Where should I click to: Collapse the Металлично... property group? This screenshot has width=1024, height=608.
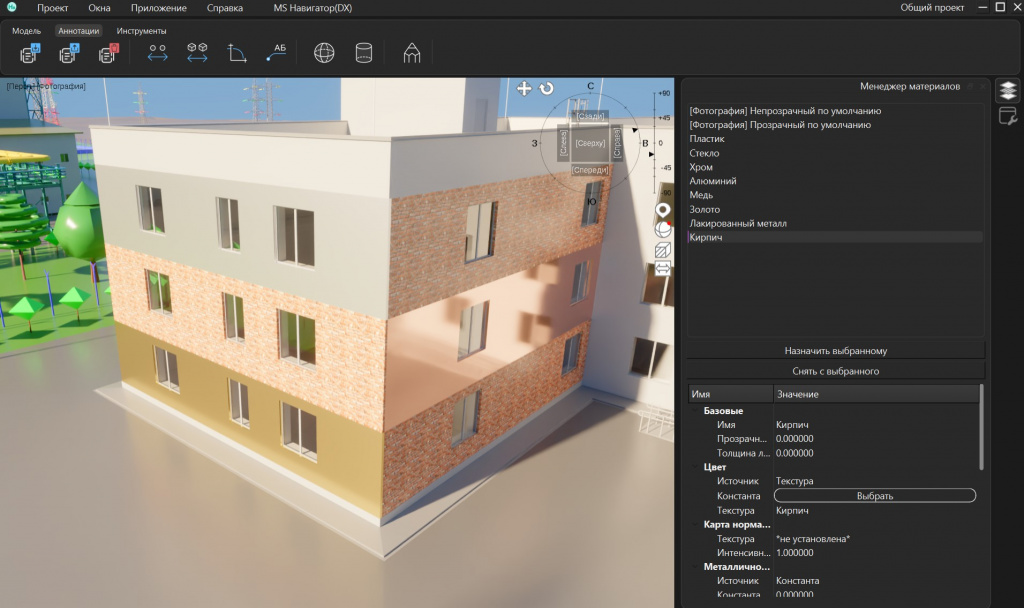(696, 567)
